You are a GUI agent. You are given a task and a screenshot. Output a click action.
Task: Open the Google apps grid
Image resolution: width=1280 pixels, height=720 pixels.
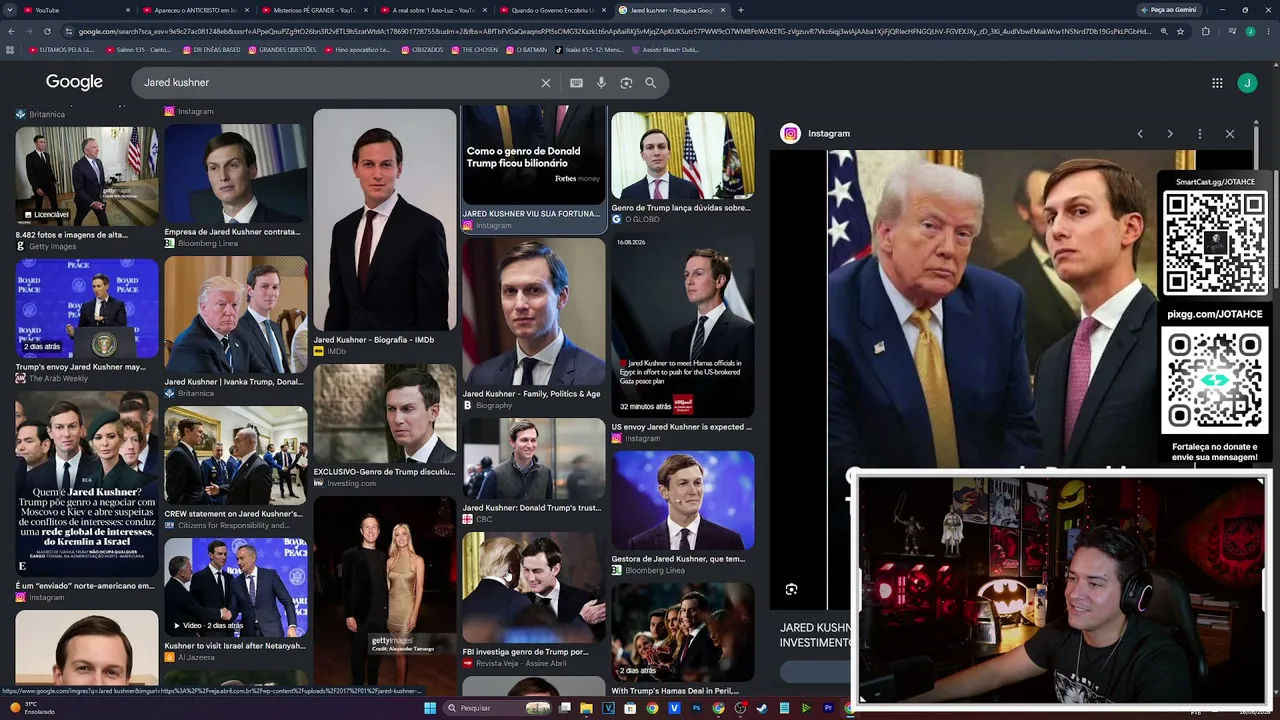click(1217, 83)
